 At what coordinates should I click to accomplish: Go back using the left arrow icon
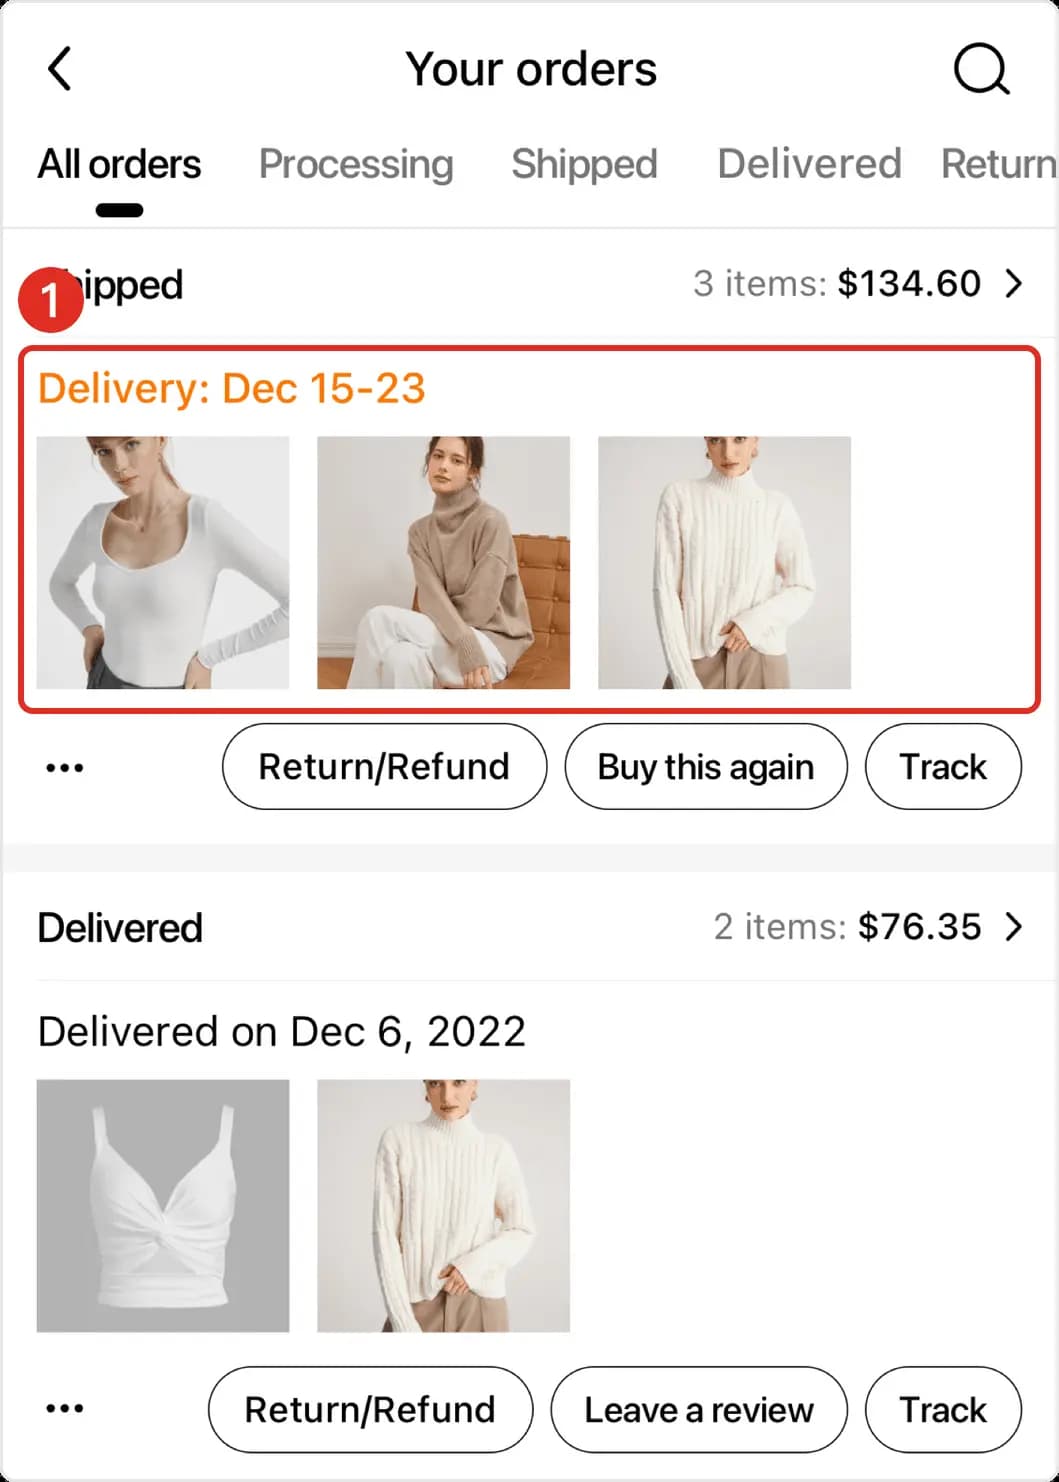pyautogui.click(x=60, y=69)
